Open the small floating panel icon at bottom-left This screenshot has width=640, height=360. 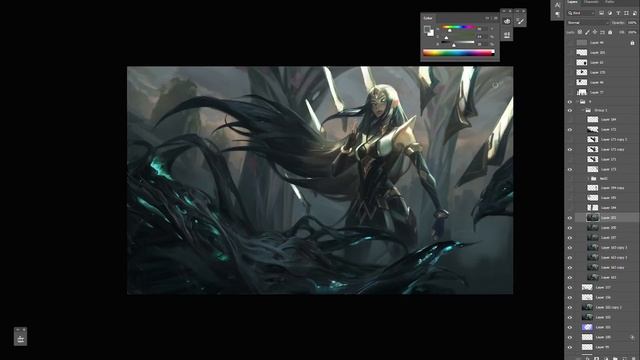tap(20, 339)
